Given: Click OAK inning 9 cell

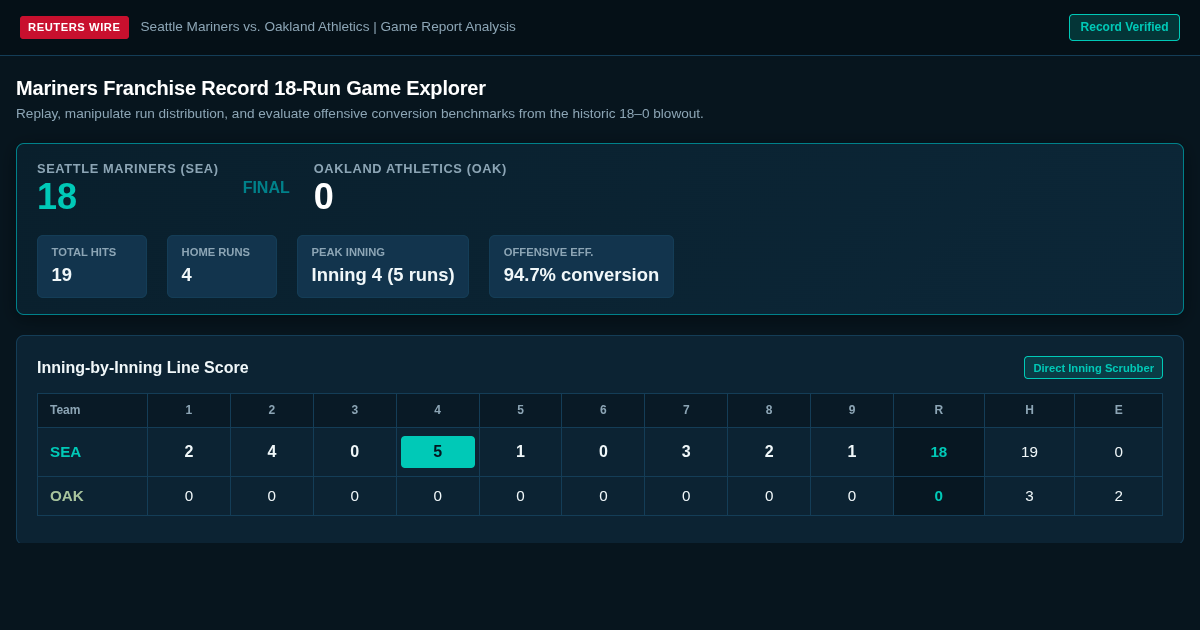Looking at the screenshot, I should 852,496.
